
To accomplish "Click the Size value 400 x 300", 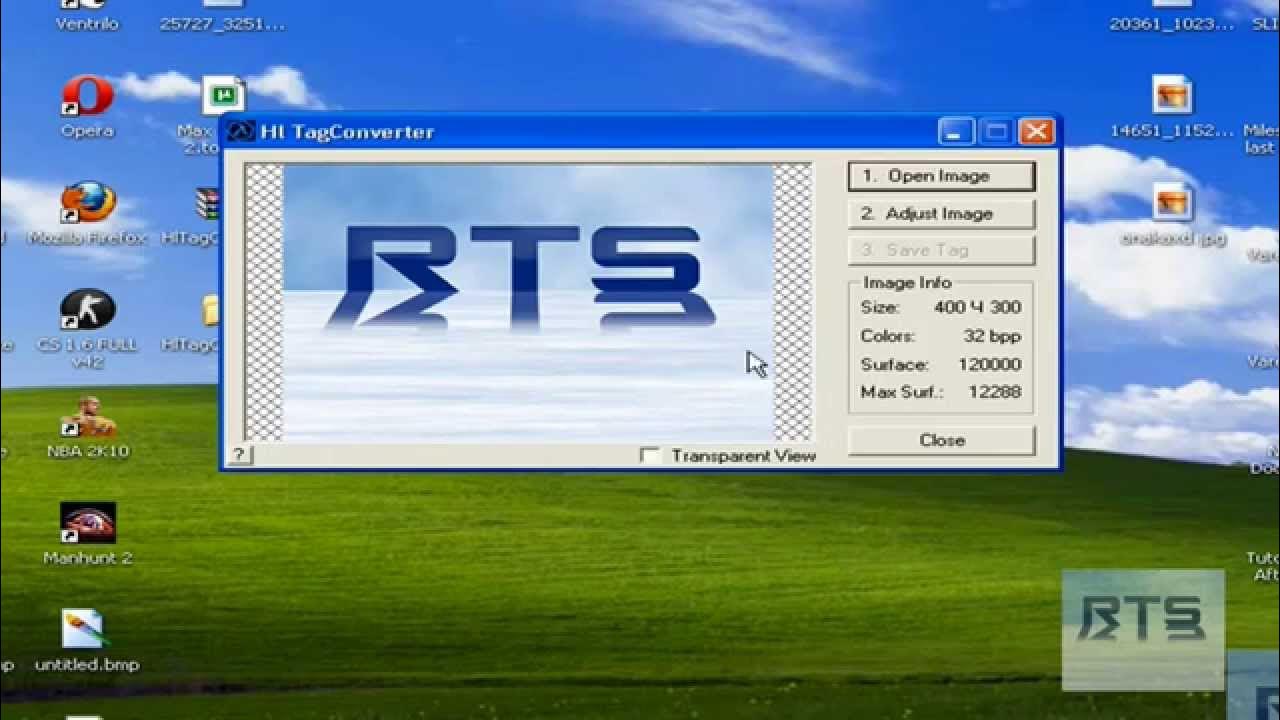I will [x=977, y=308].
